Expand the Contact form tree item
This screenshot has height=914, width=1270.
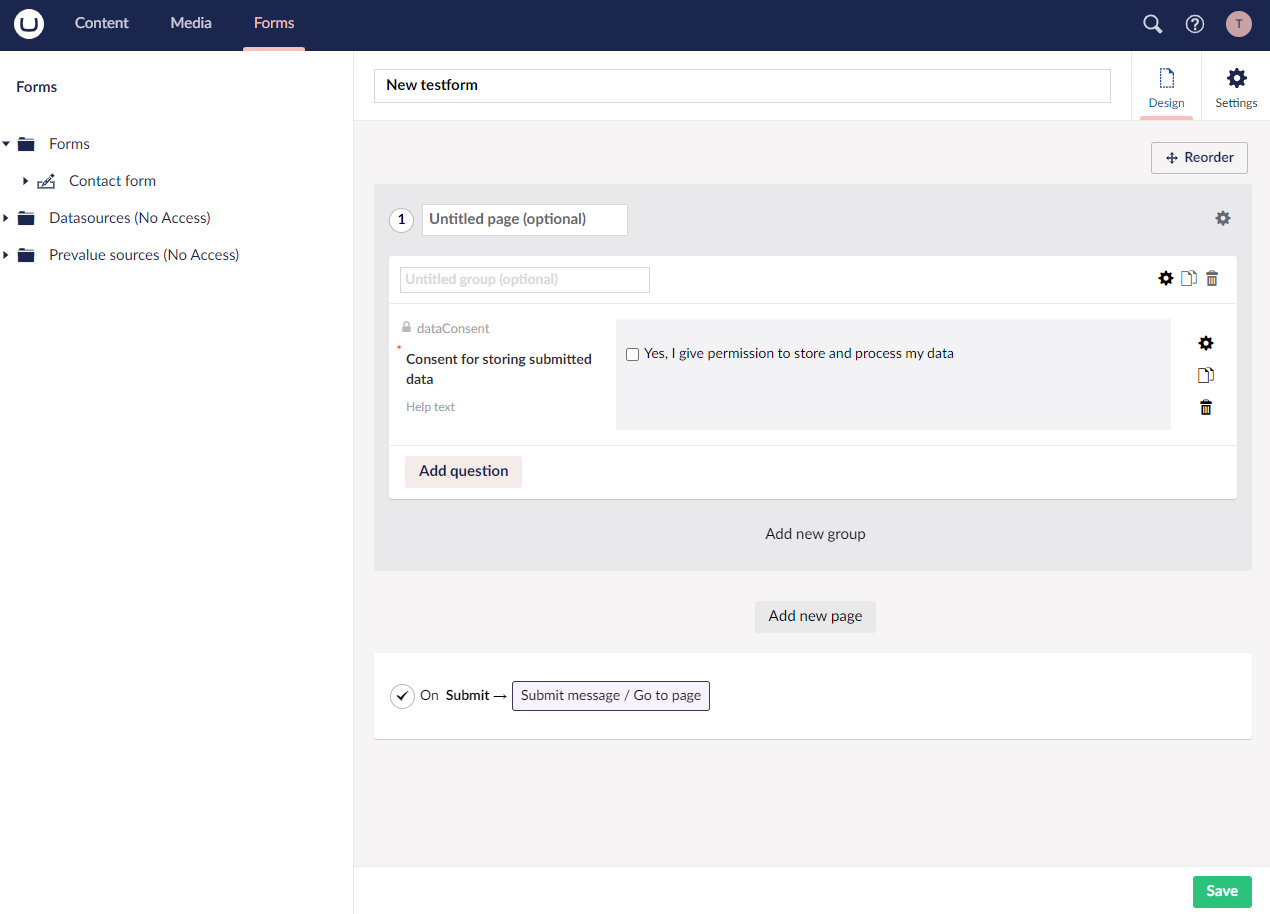pyautogui.click(x=25, y=180)
